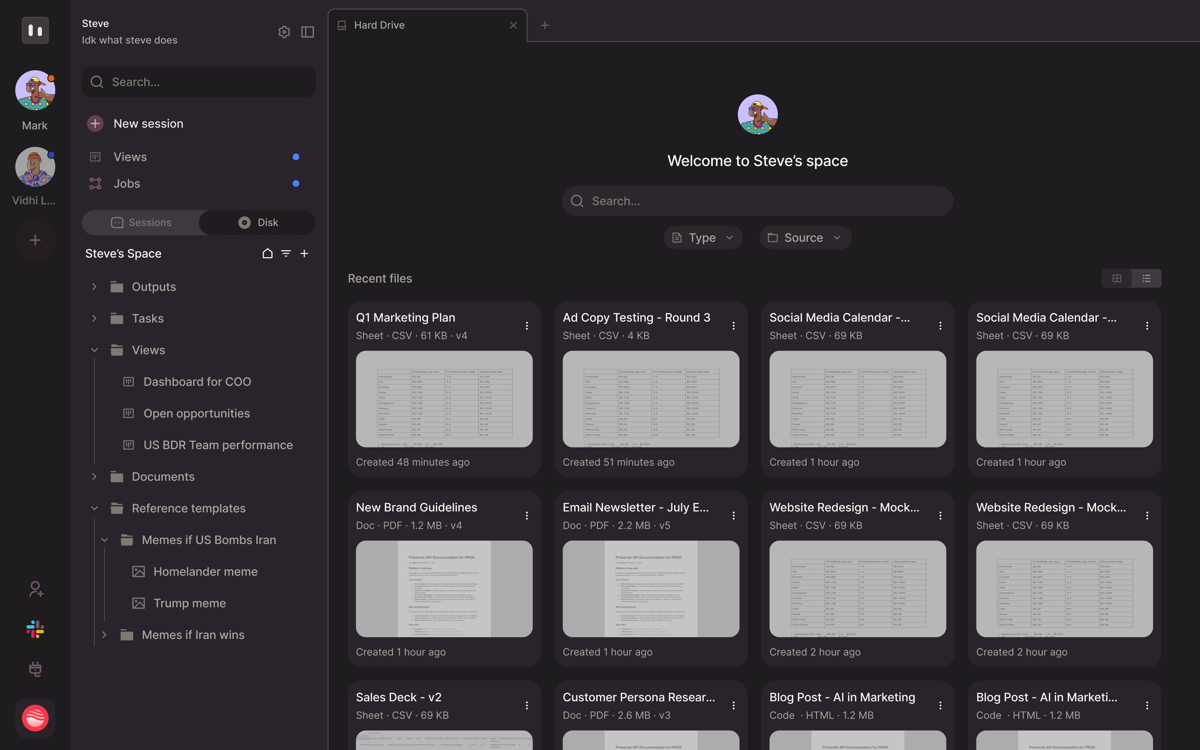
Task: Add a new workspace with plus button
Action: point(35,240)
